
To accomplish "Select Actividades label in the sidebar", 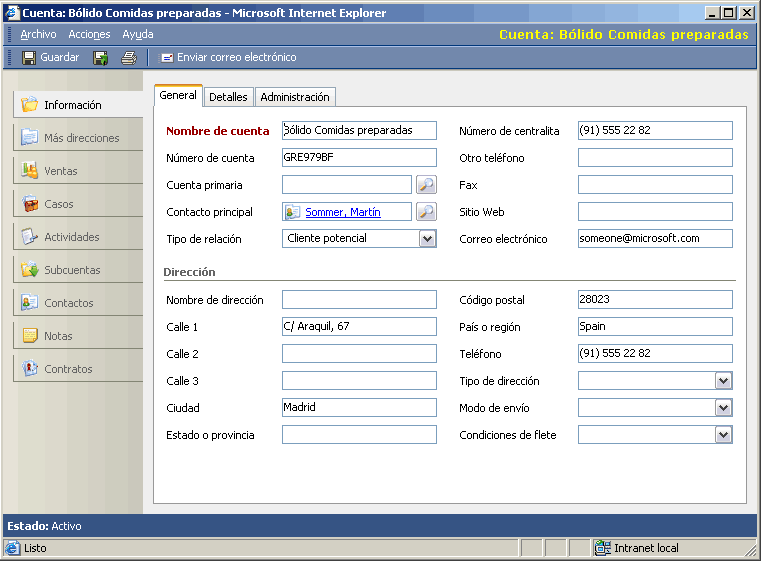I will 72,237.
